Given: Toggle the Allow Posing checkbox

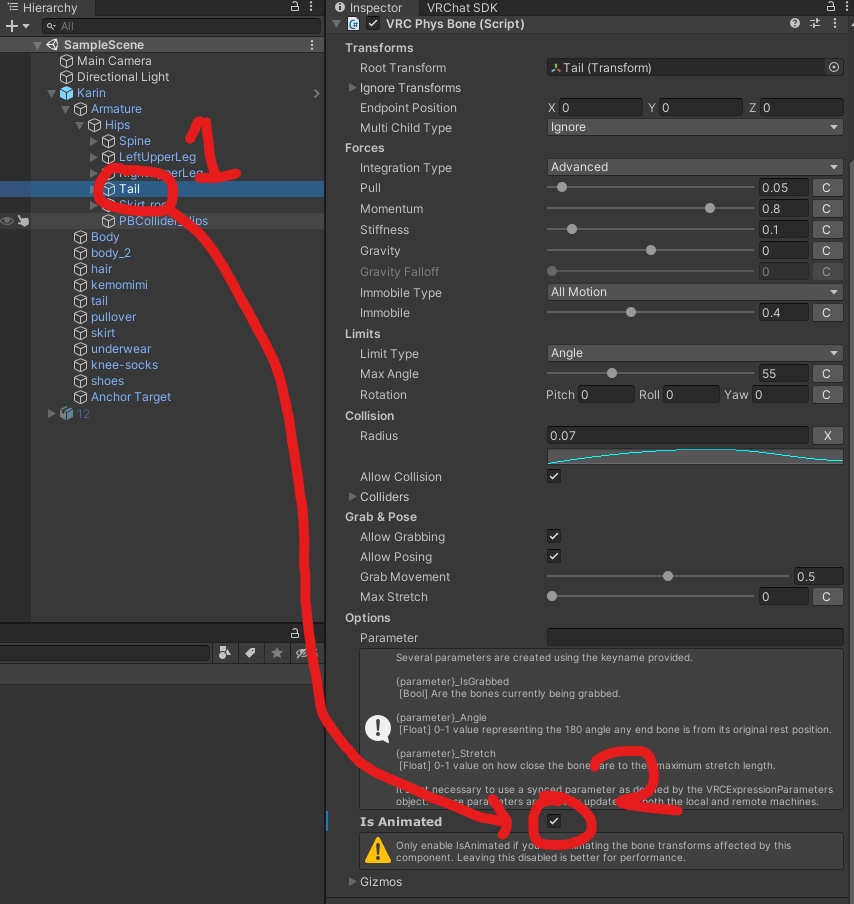Looking at the screenshot, I should (x=554, y=556).
